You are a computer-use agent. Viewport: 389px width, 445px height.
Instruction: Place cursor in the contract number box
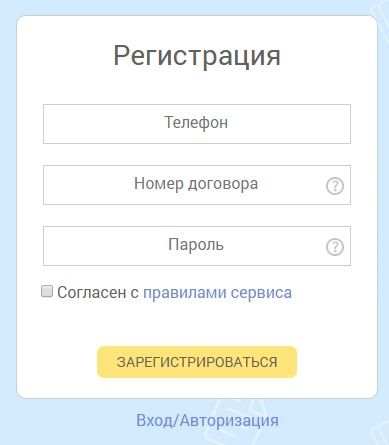click(x=197, y=185)
